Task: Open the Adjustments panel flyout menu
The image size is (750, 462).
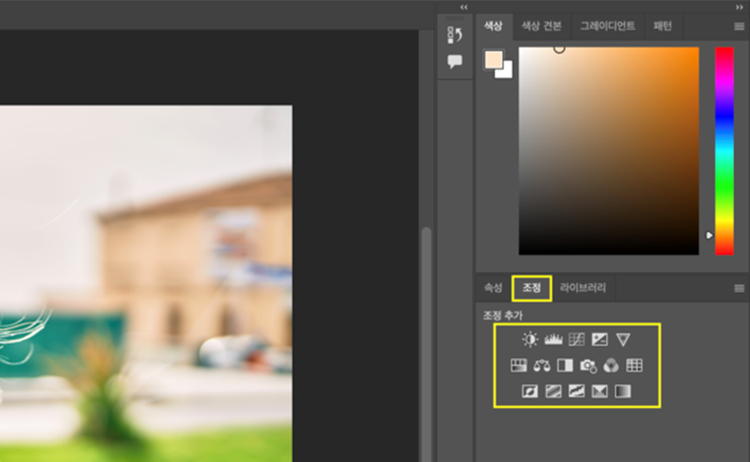Action: [739, 288]
